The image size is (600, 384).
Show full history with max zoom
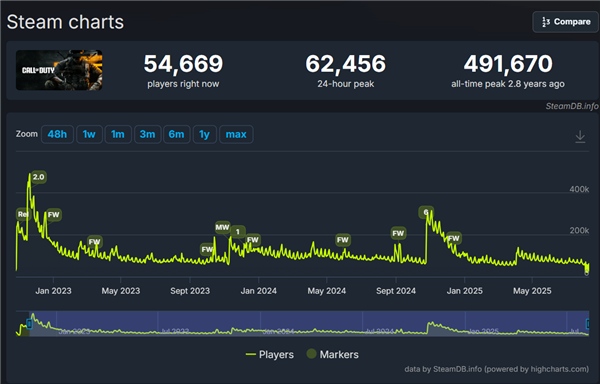pos(236,134)
